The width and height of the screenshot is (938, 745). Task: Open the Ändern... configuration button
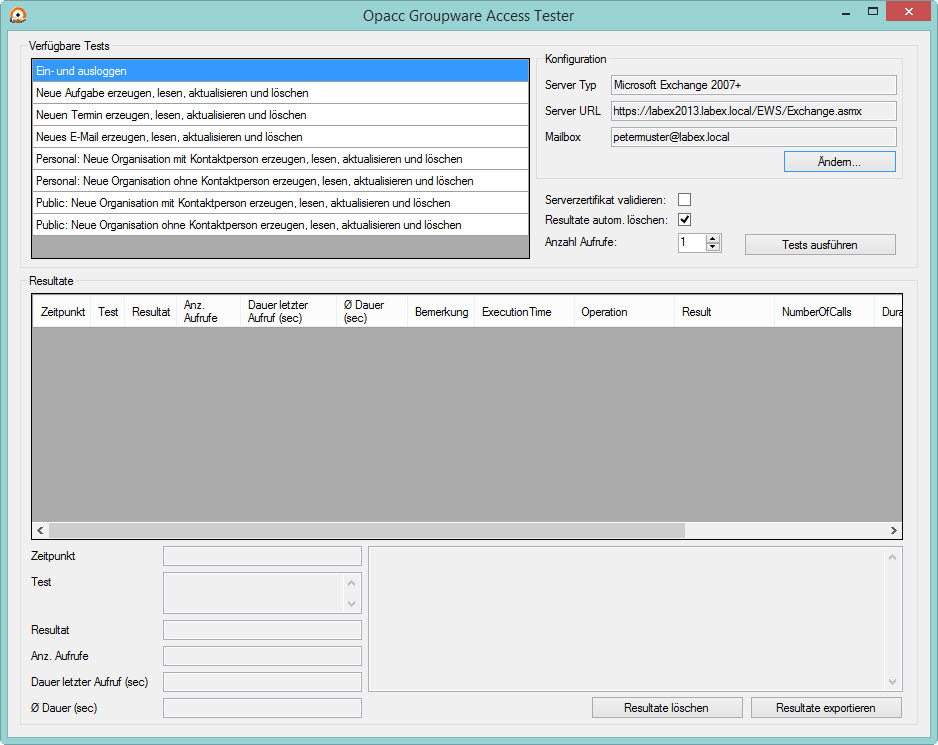coord(840,162)
